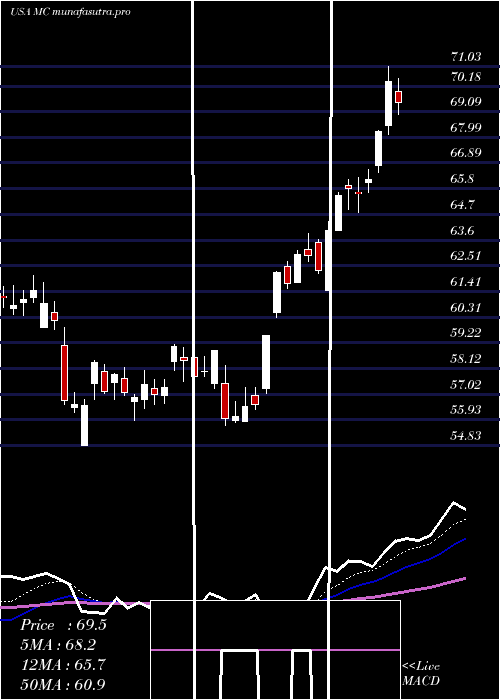
Task: Click the 'USA MC munafasutra.pro' chart title
Action: click(x=71, y=12)
